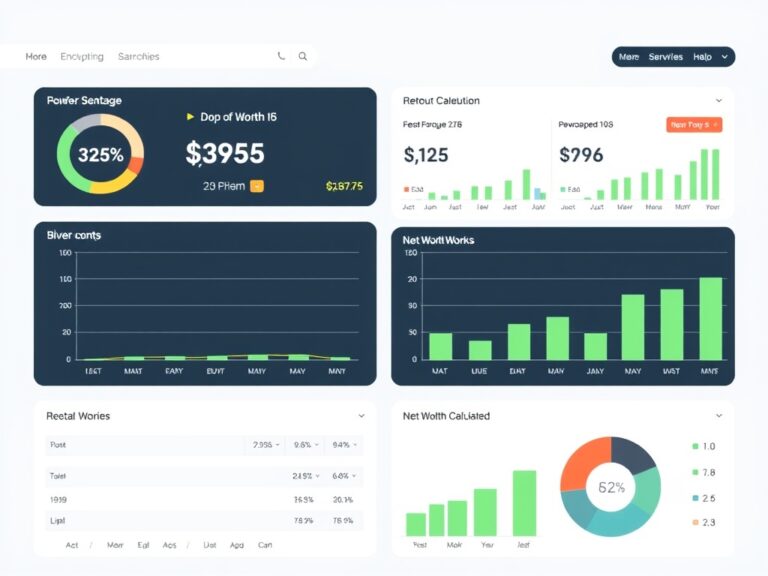Image resolution: width=768 pixels, height=576 pixels.
Task: Click the orange button above $796 chart
Action: [x=694, y=125]
